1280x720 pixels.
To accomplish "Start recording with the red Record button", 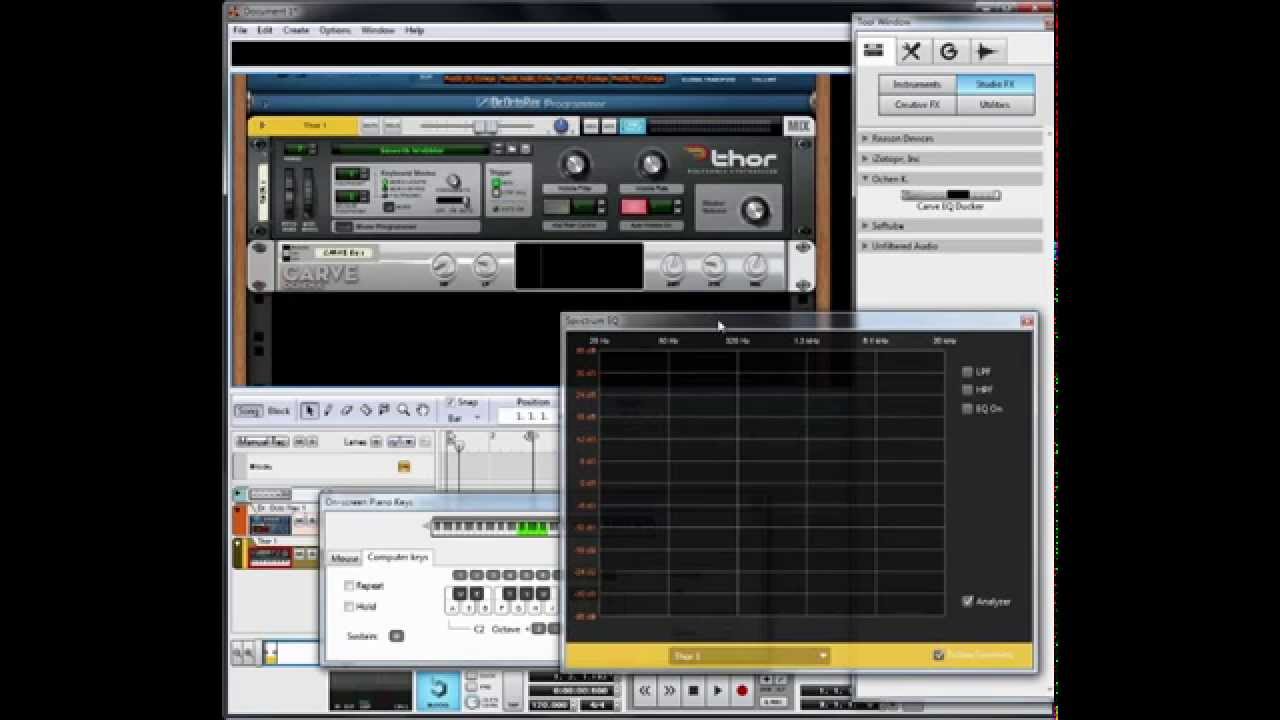I will coord(742,690).
